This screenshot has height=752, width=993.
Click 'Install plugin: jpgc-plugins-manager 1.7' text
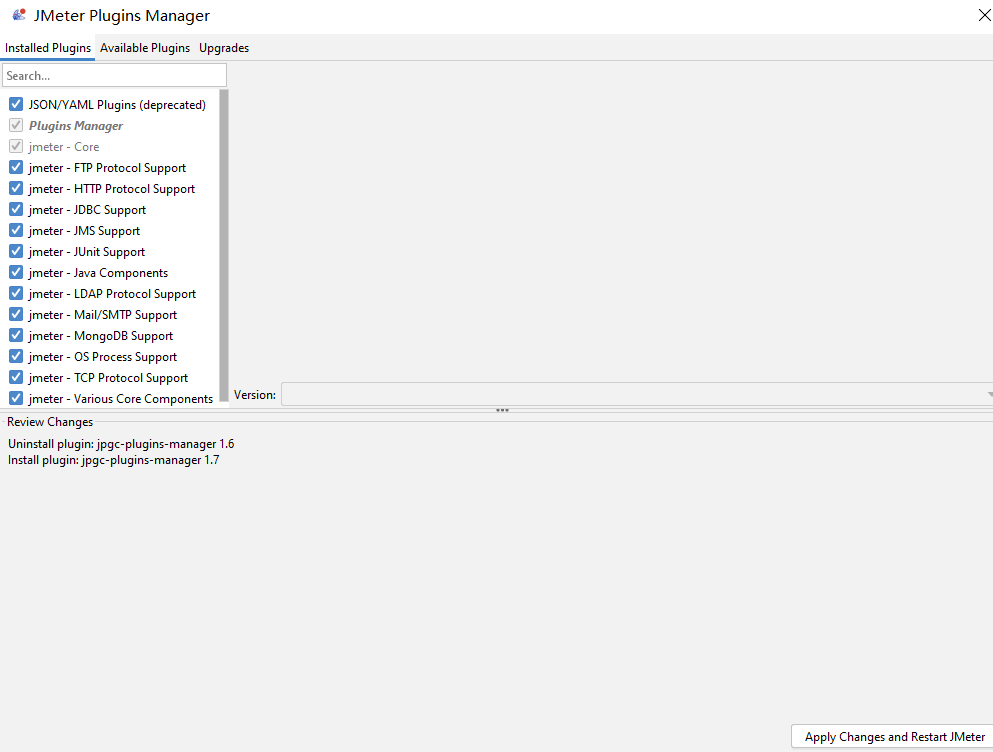tap(113, 460)
